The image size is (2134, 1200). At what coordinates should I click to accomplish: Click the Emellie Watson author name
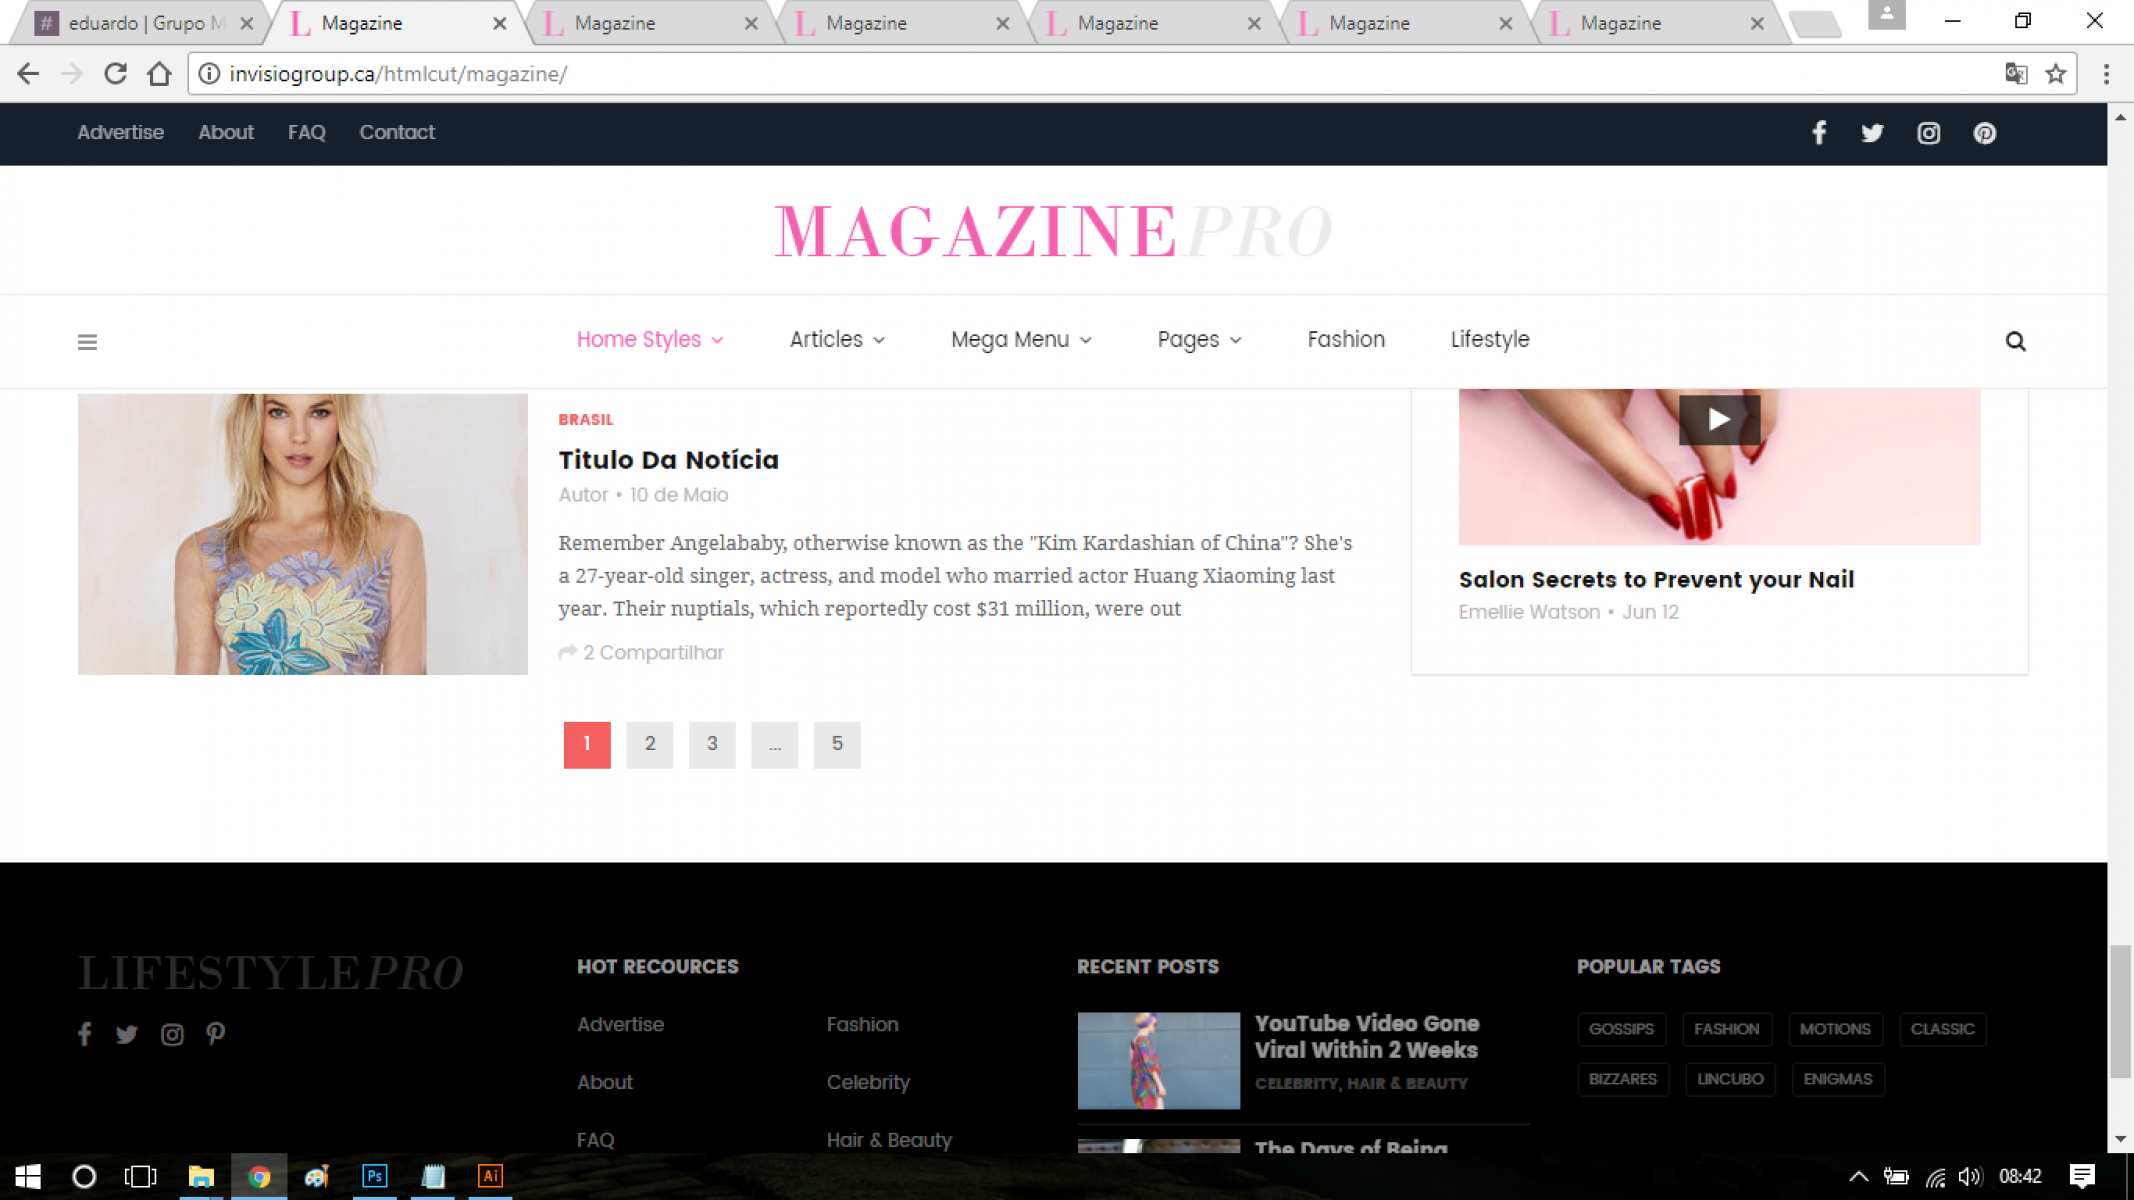tap(1529, 612)
